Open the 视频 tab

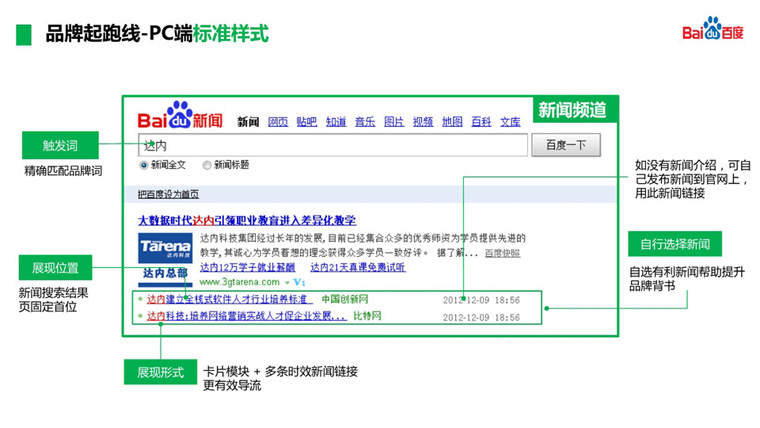click(x=423, y=122)
